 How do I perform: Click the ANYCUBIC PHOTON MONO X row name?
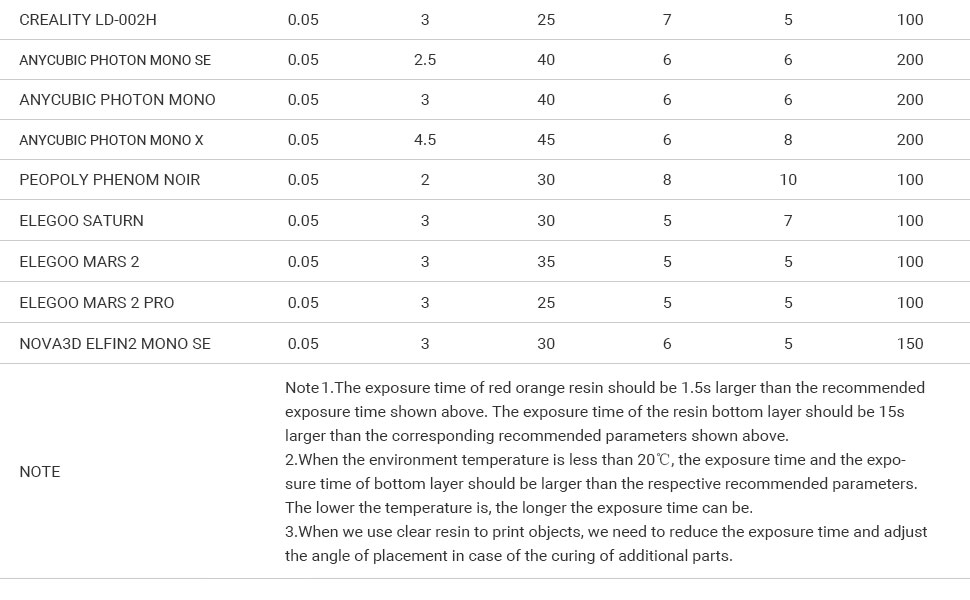pyautogui.click(x=111, y=140)
